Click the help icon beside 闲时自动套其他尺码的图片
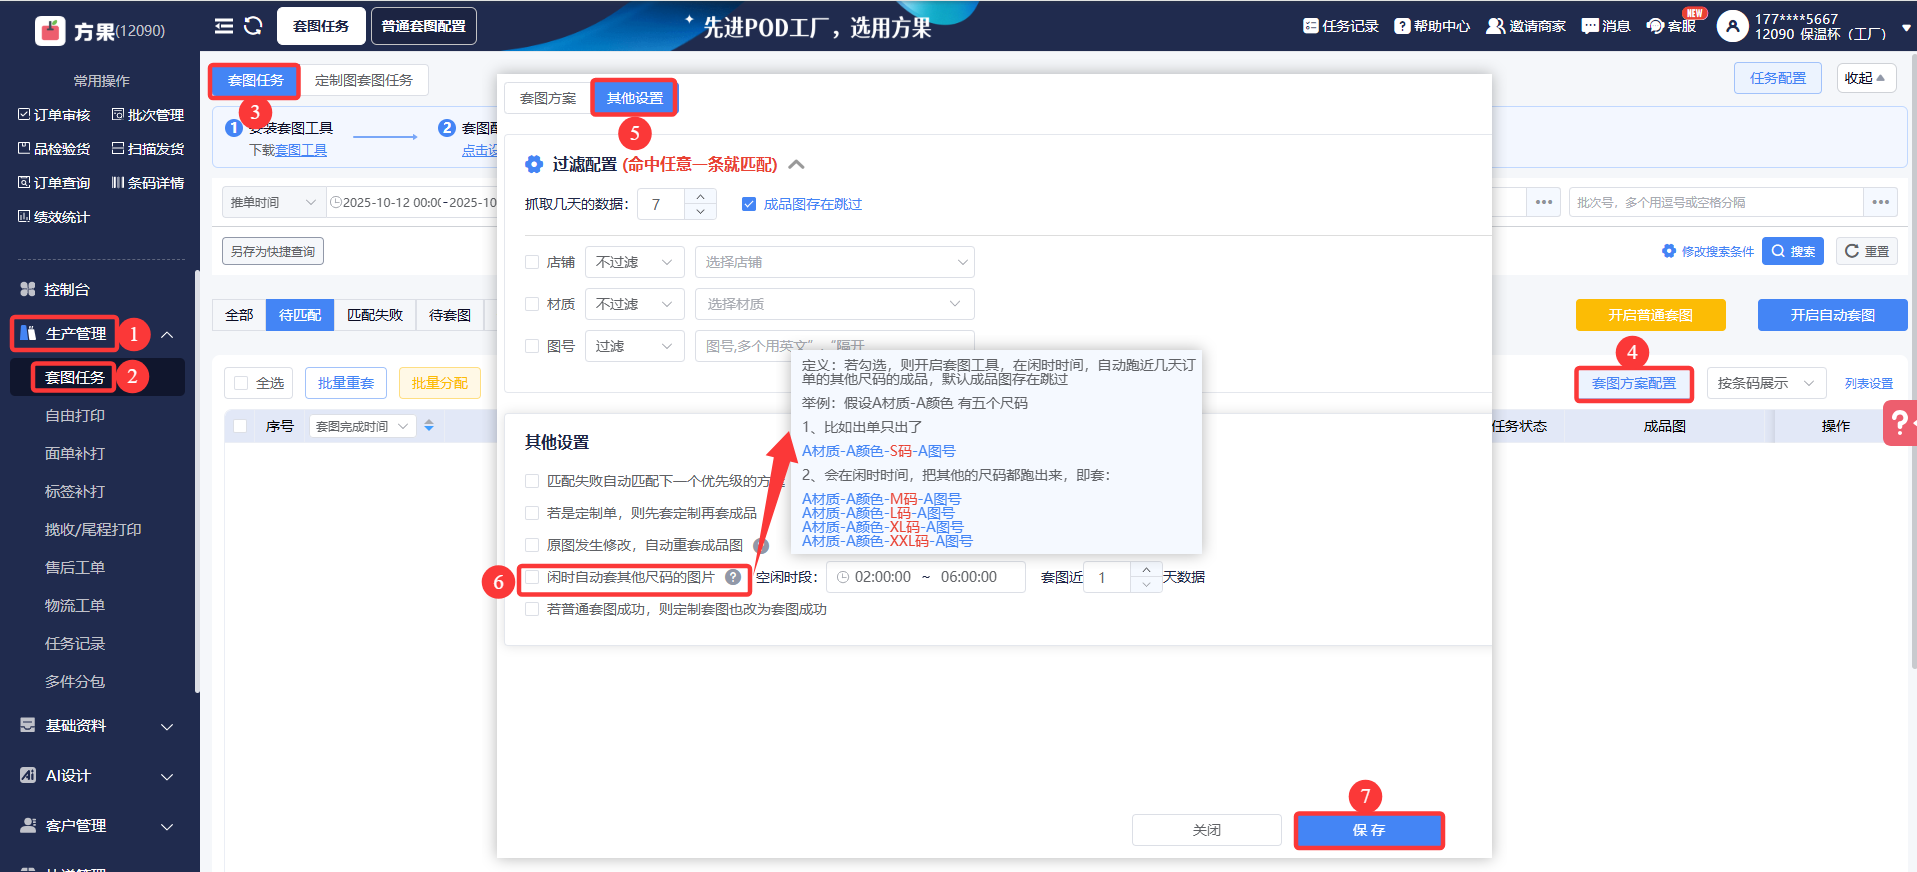The image size is (1917, 872). click(733, 577)
